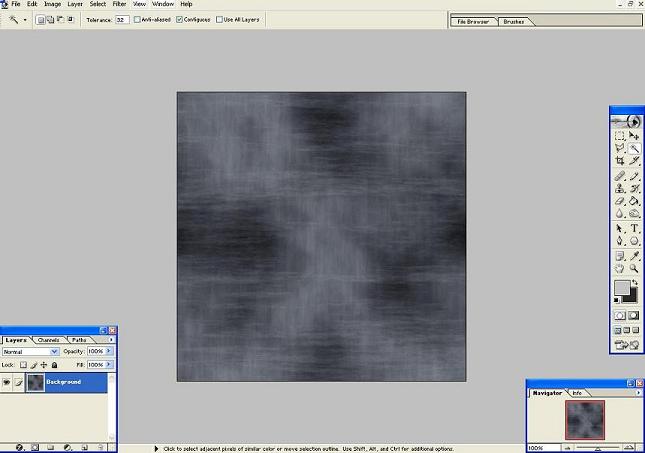Select the Zoom magnifier tool
The width and height of the screenshot is (645, 453).
click(635, 268)
